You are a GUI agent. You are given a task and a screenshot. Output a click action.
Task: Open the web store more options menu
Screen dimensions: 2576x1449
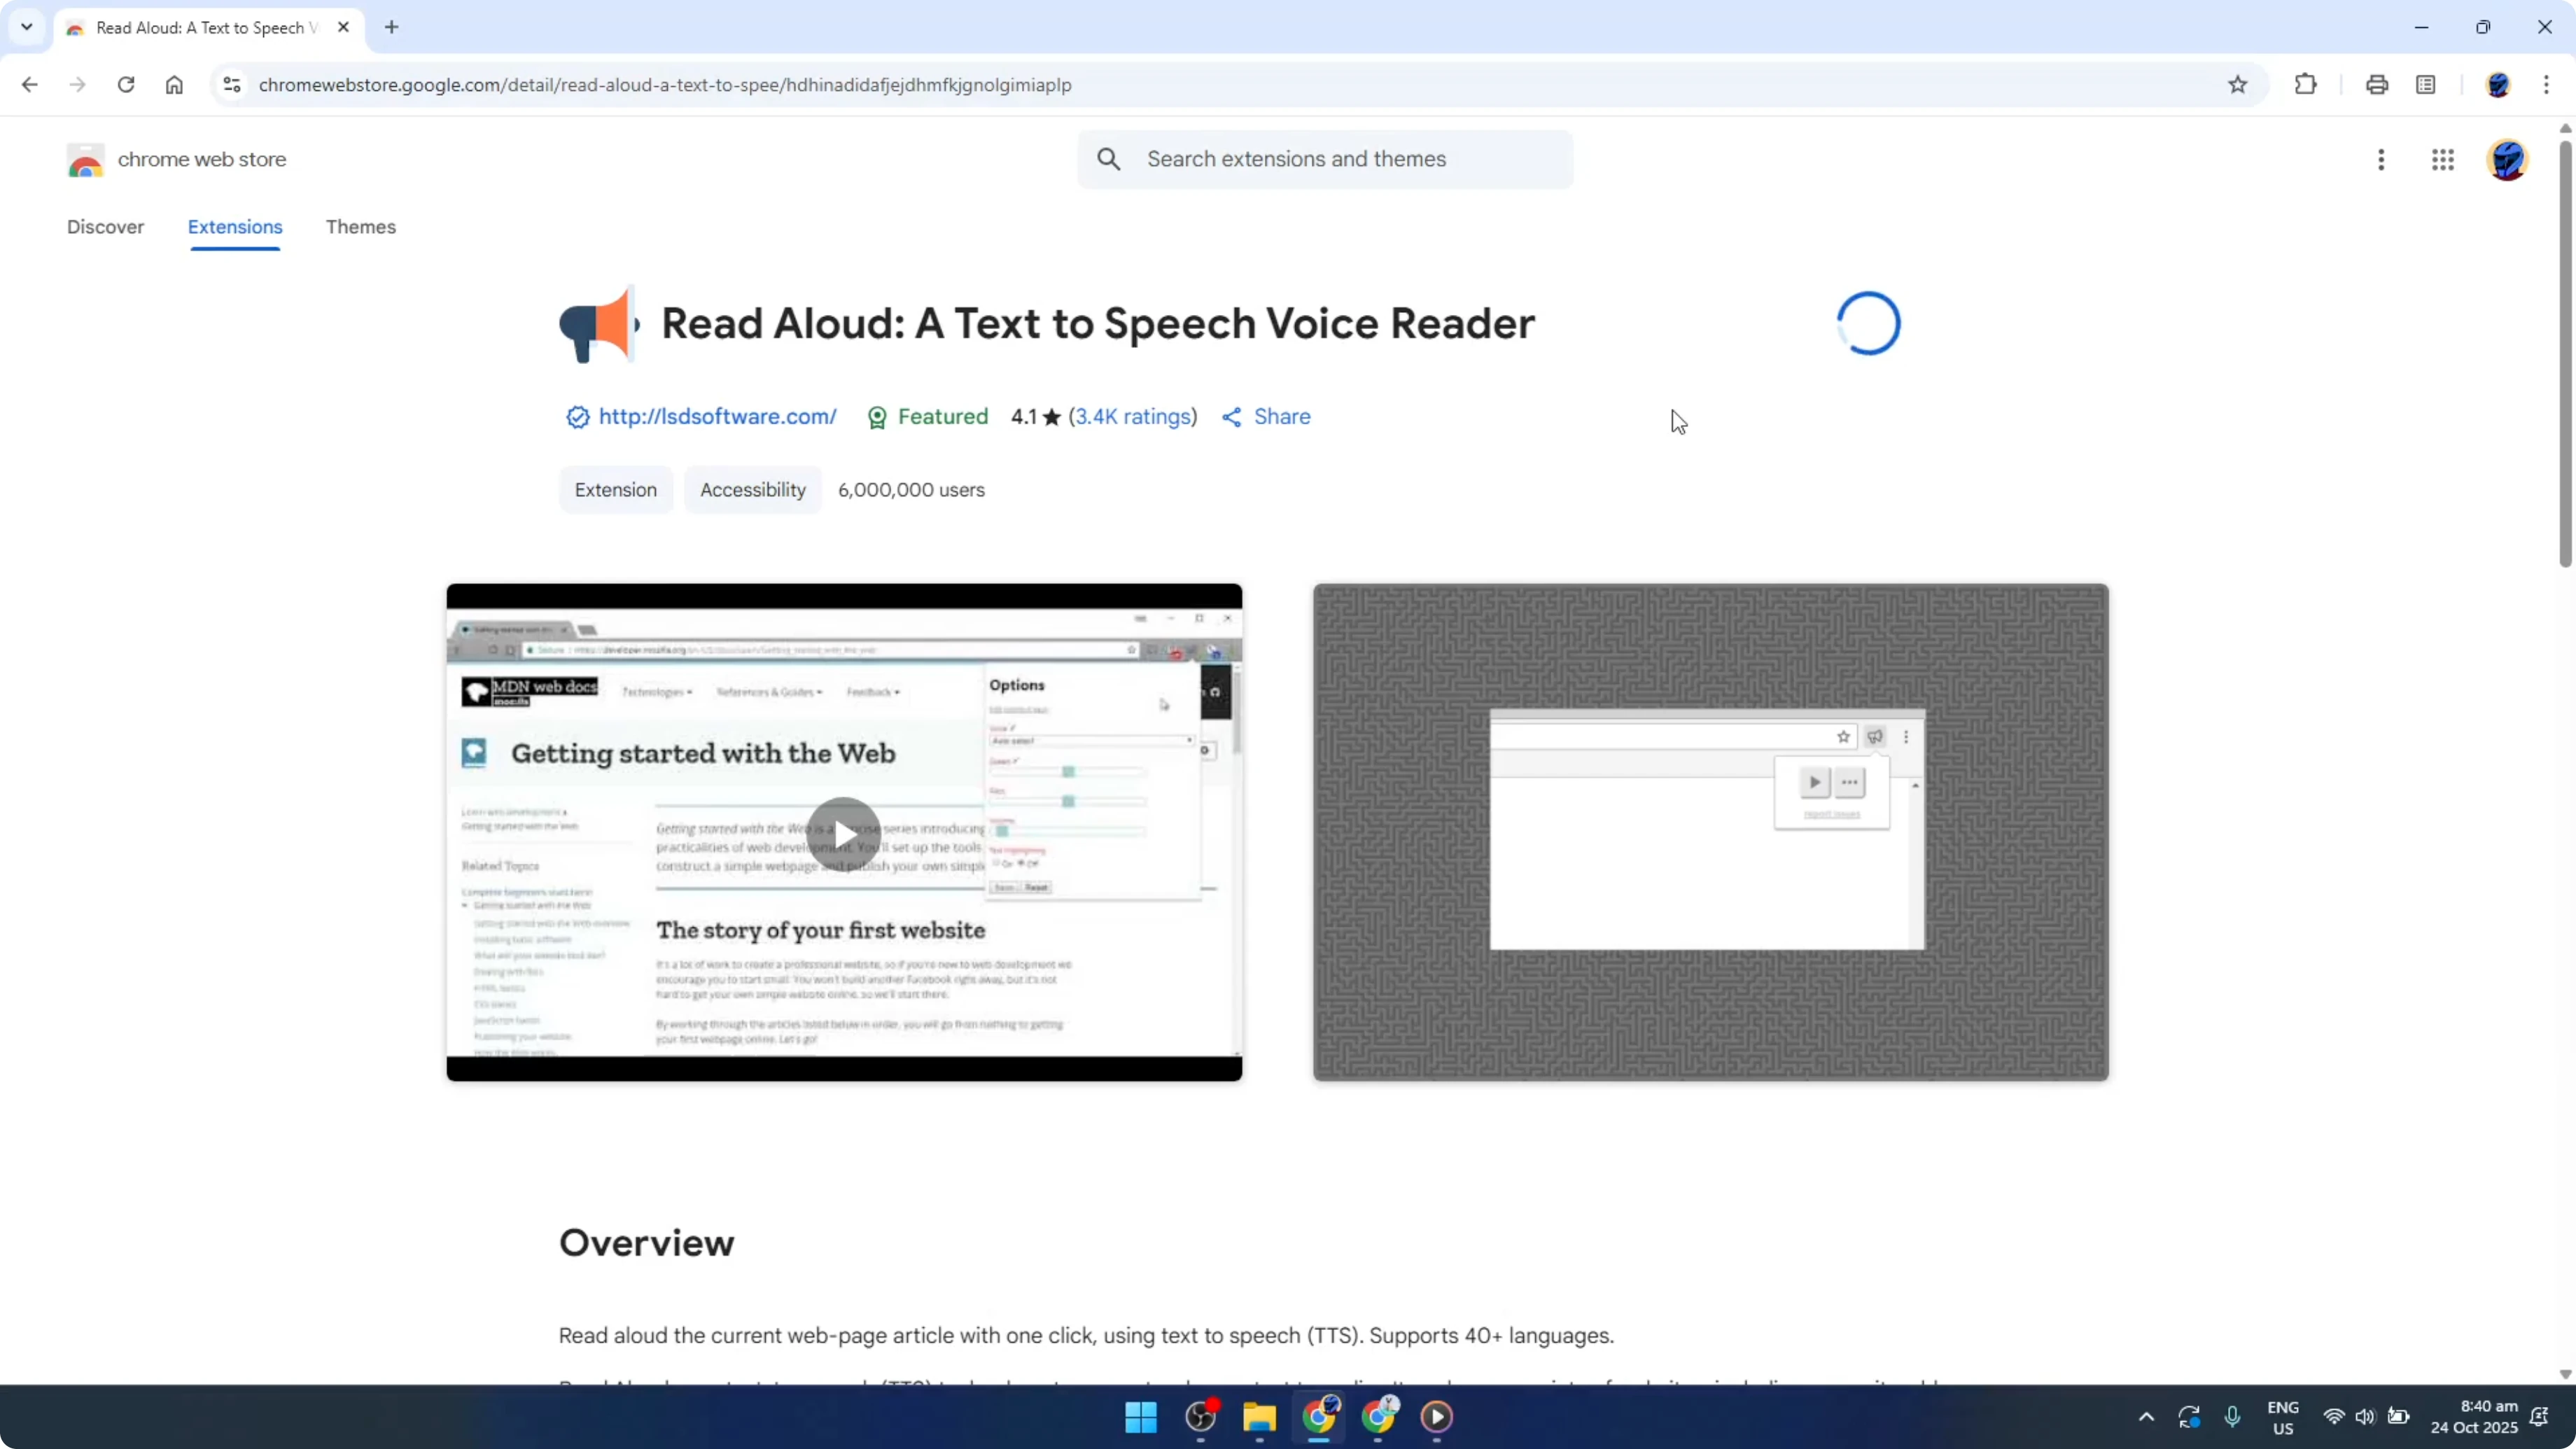coord(2381,160)
